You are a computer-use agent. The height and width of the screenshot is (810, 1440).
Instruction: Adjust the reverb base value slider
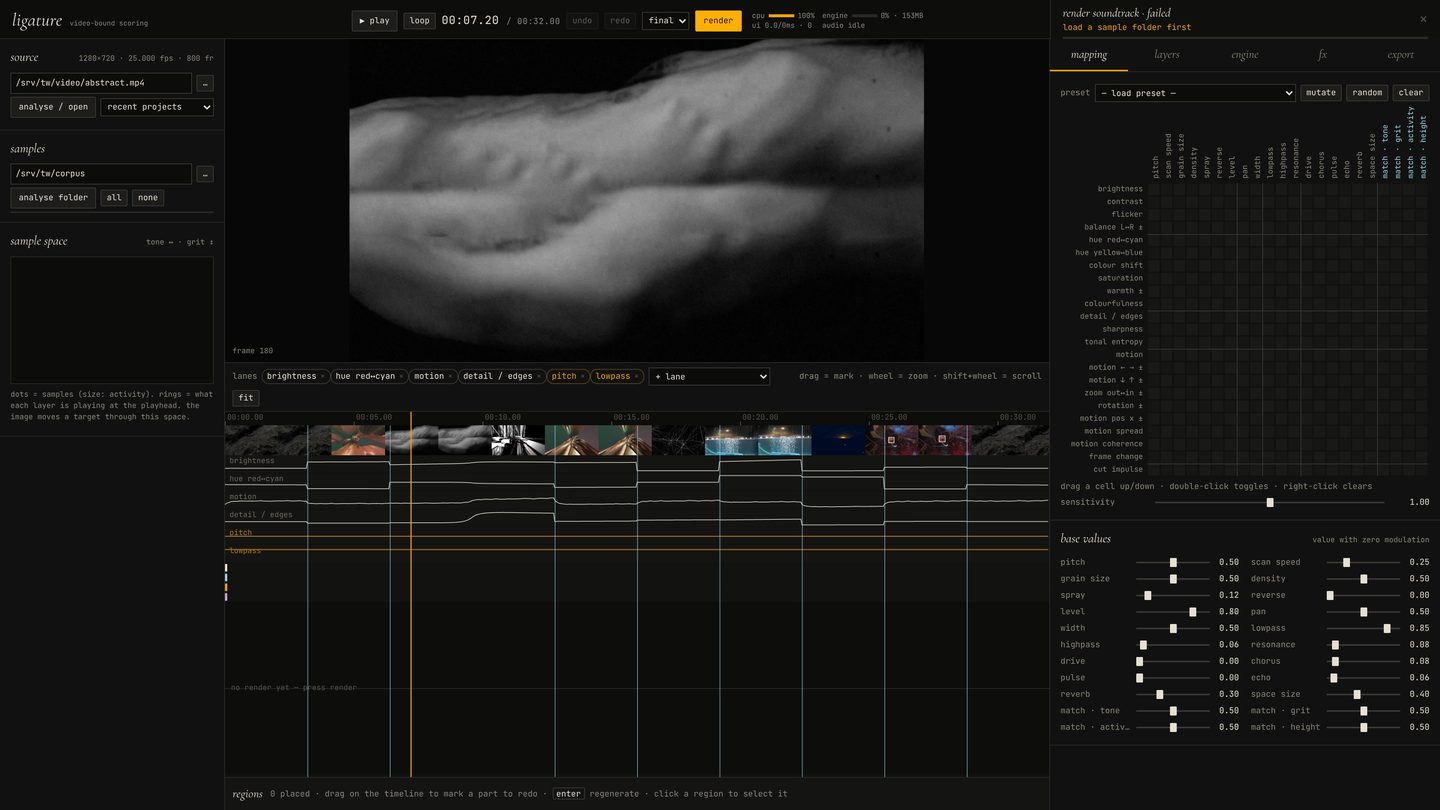point(1173,694)
